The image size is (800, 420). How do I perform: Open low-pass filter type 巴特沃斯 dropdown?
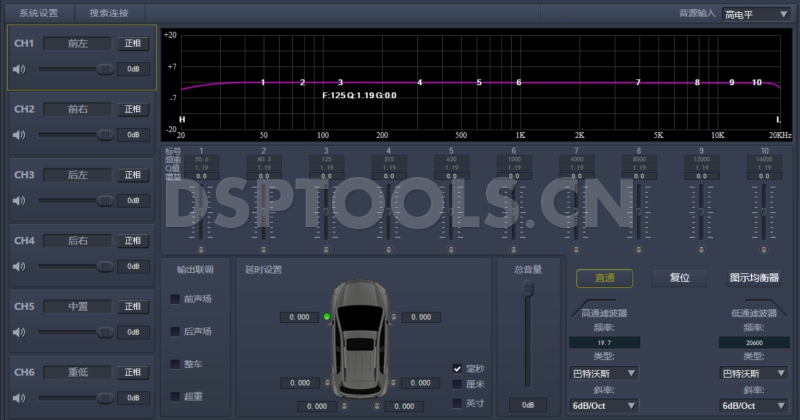754,373
